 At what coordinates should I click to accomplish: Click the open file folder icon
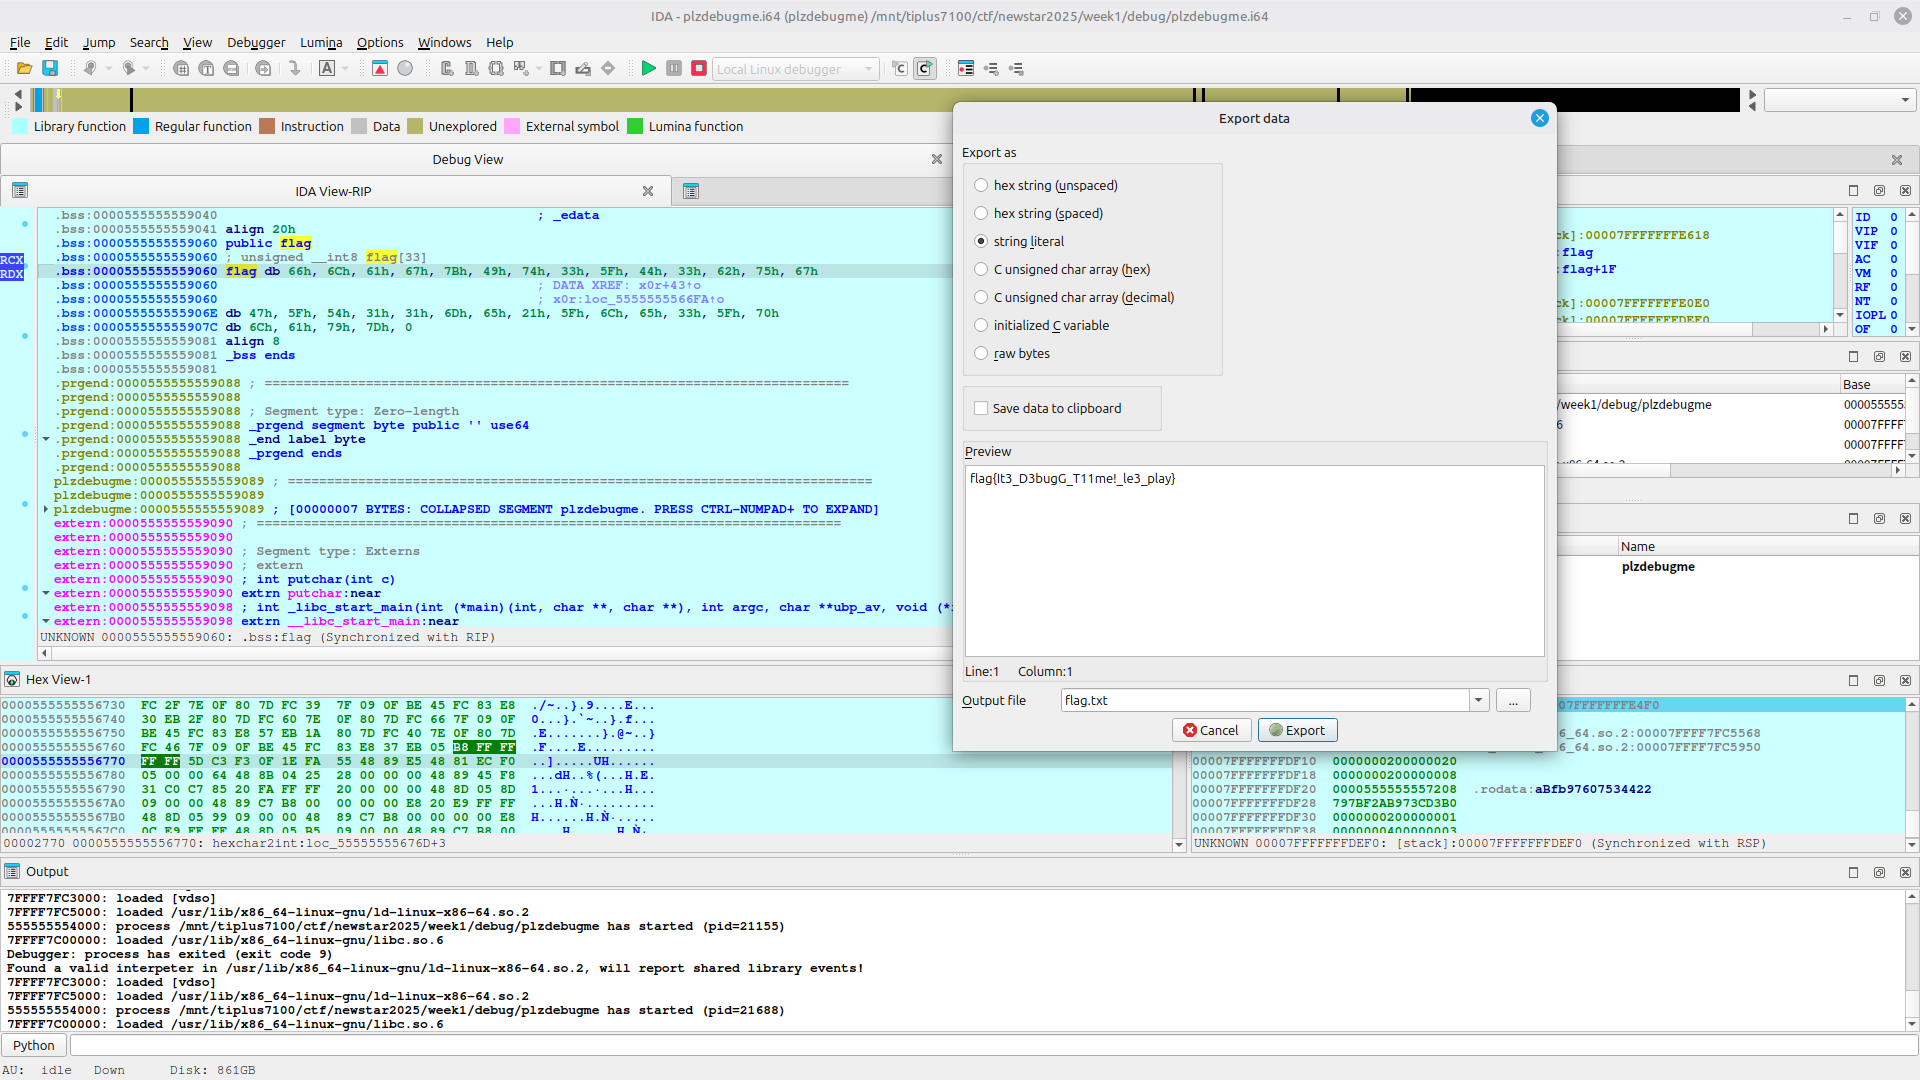click(x=24, y=69)
